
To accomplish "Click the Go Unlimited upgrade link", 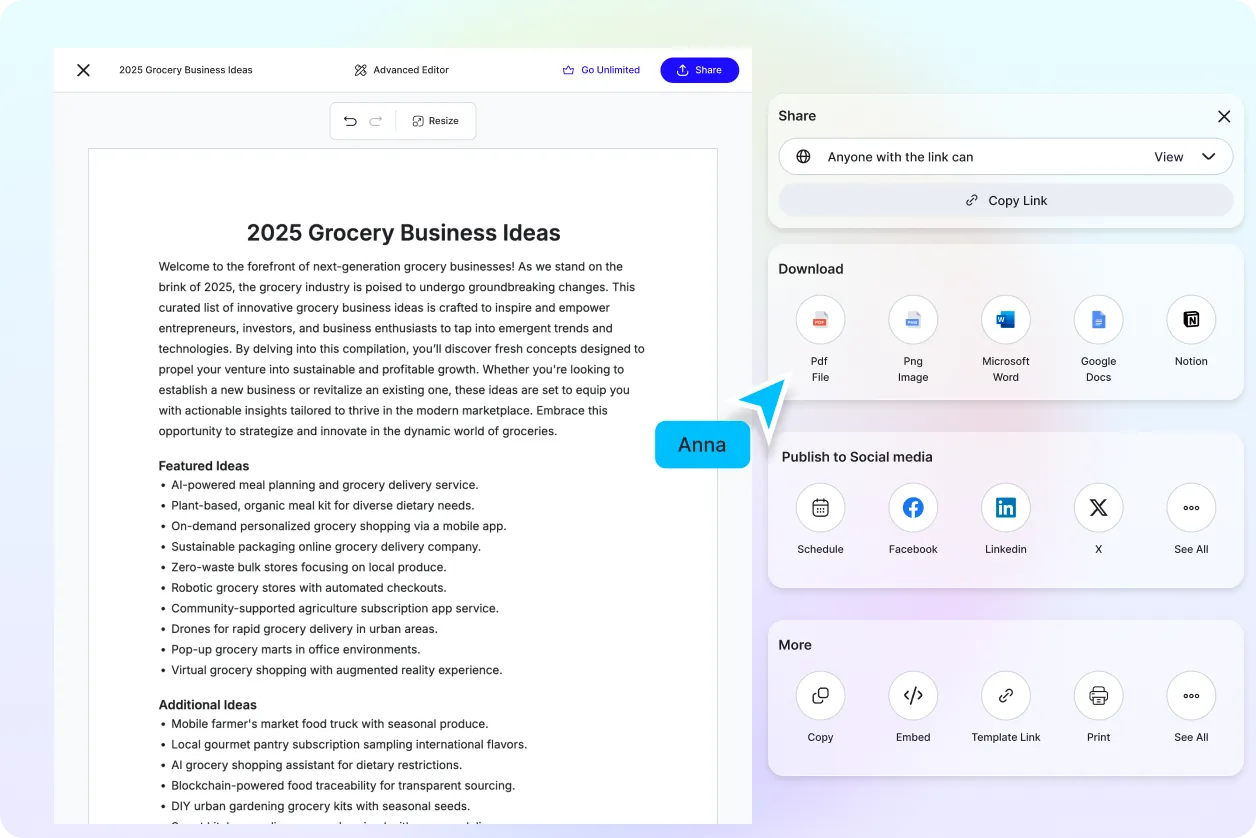I will (601, 70).
